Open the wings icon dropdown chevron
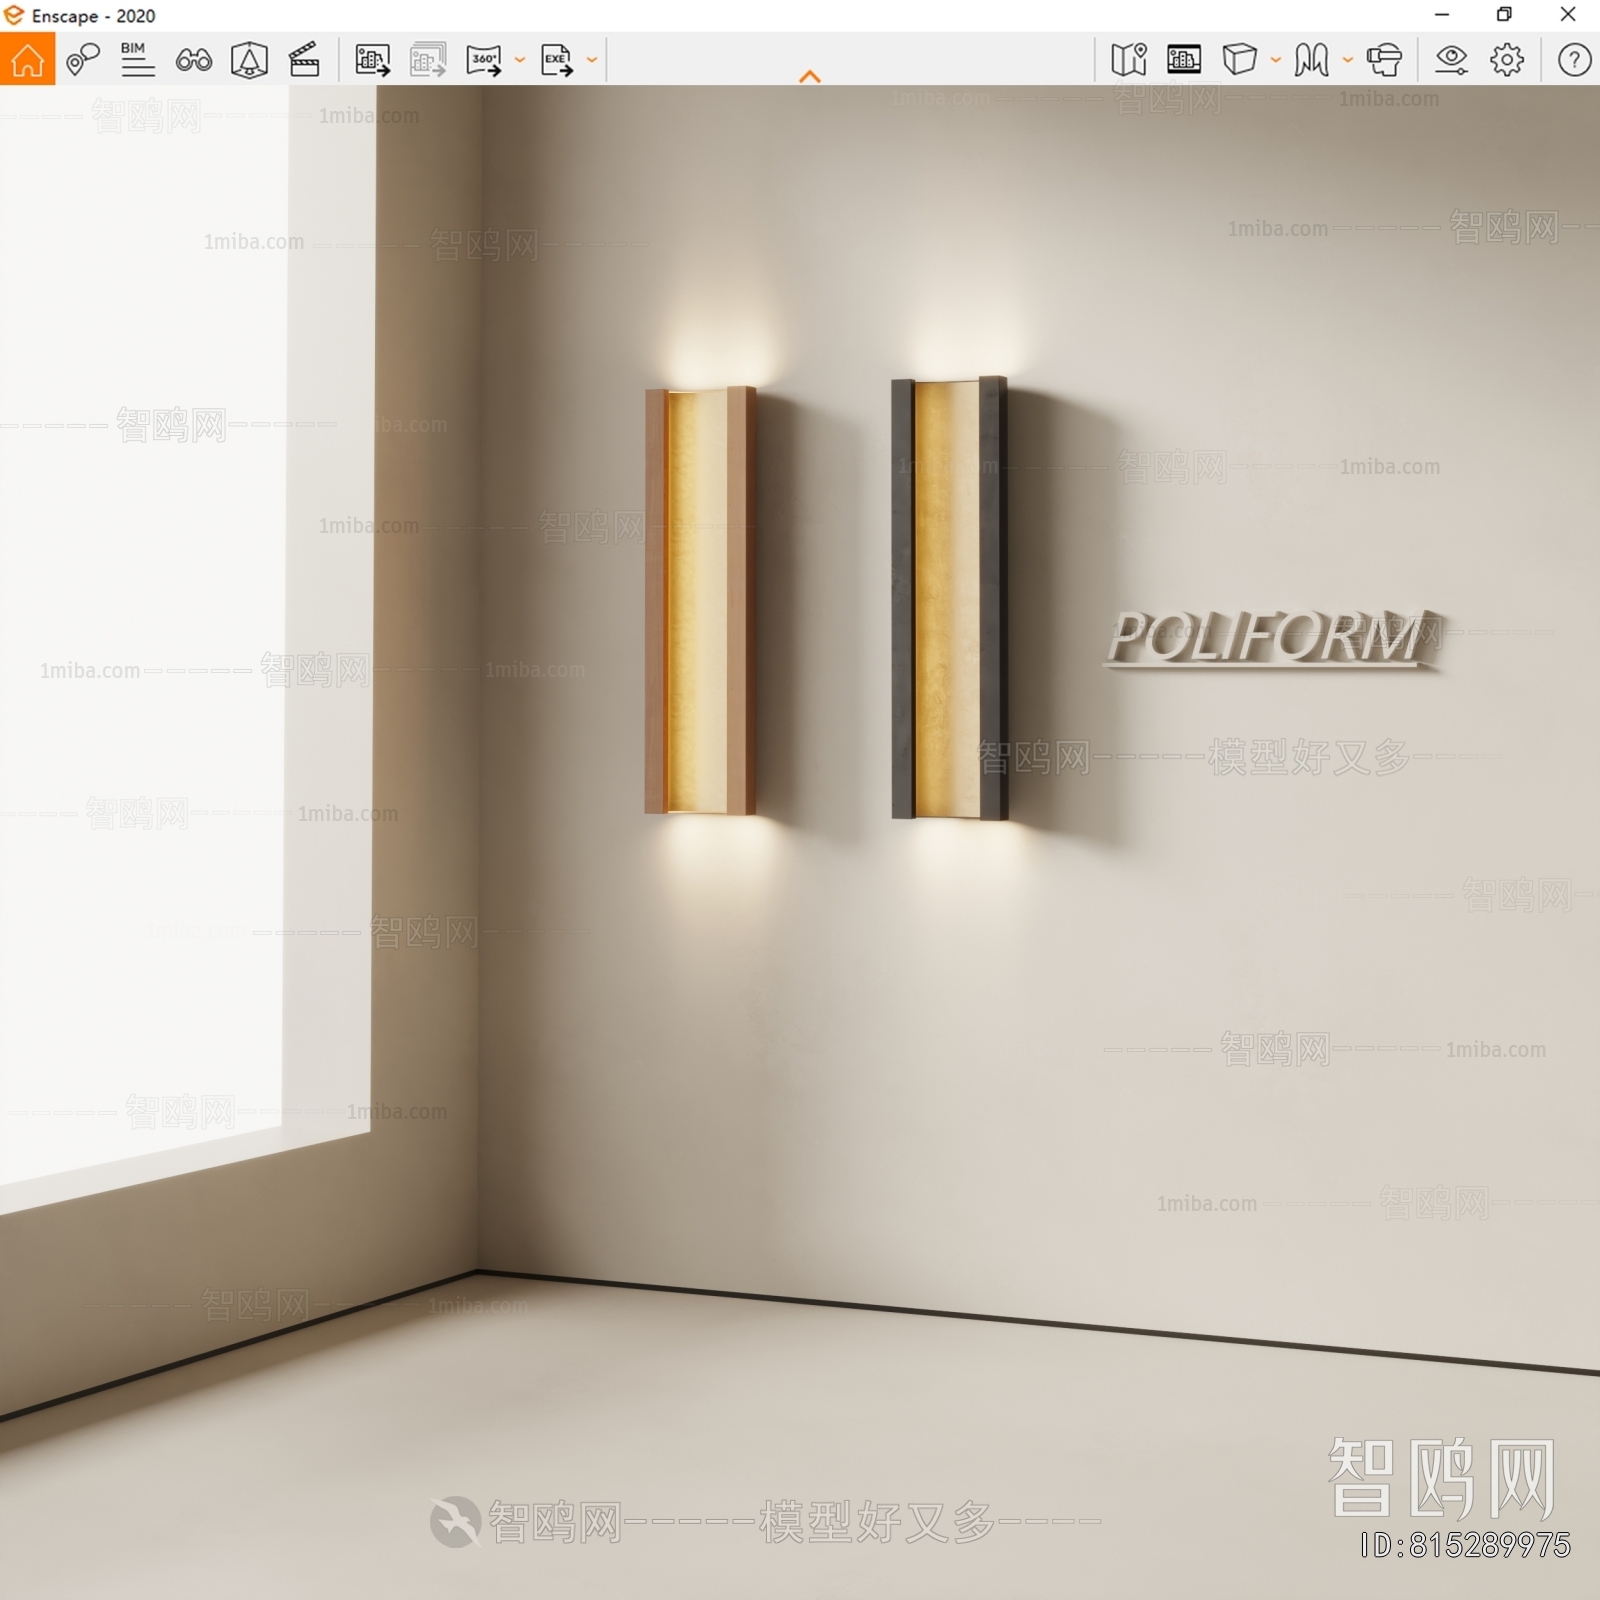The image size is (1600, 1600). pyautogui.click(x=1348, y=61)
